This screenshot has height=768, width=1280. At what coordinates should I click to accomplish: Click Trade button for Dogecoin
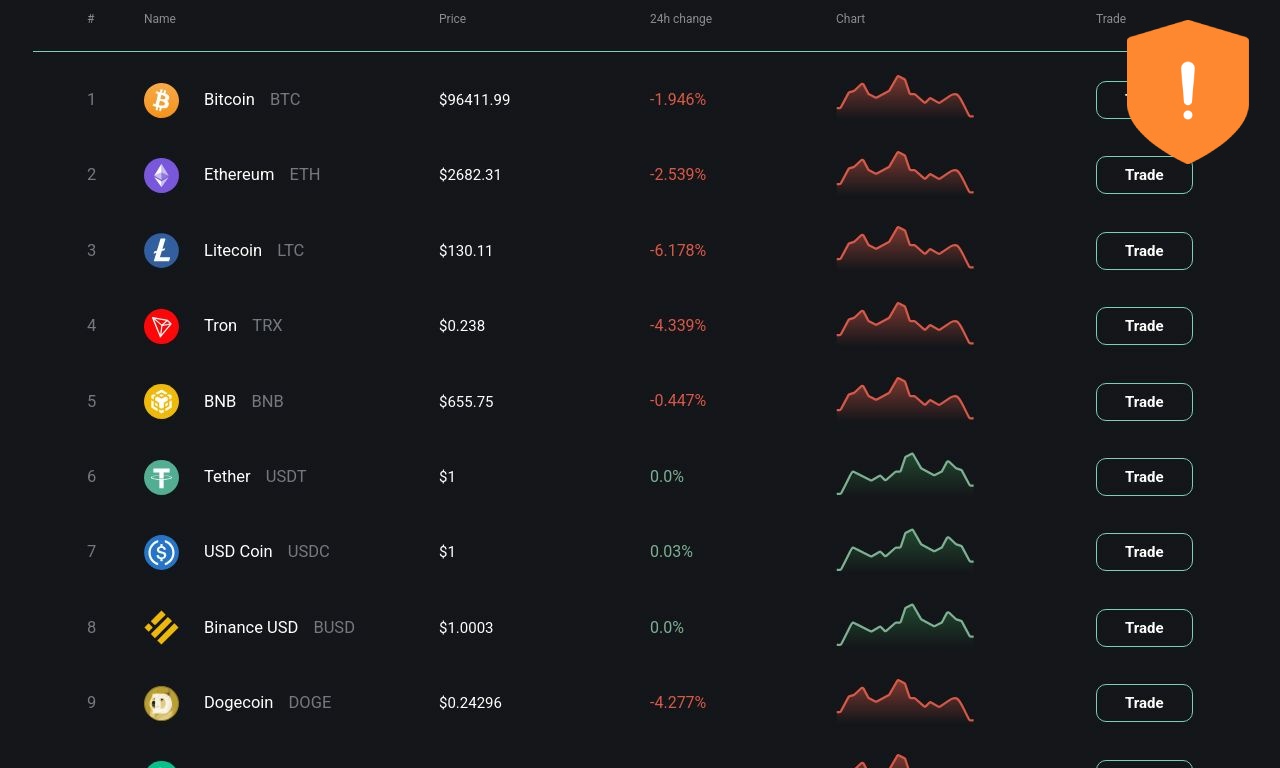click(x=1144, y=703)
